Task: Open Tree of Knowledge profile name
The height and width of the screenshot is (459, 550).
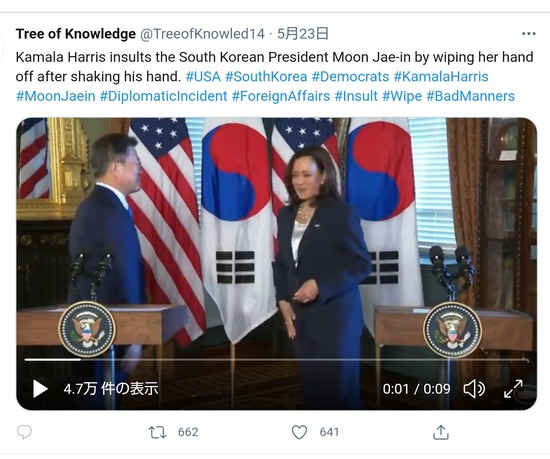Action: tap(76, 34)
